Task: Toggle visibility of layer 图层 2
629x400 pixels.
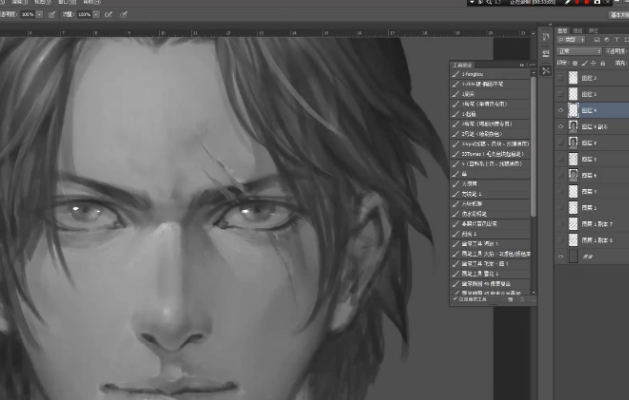Action: coord(560,76)
